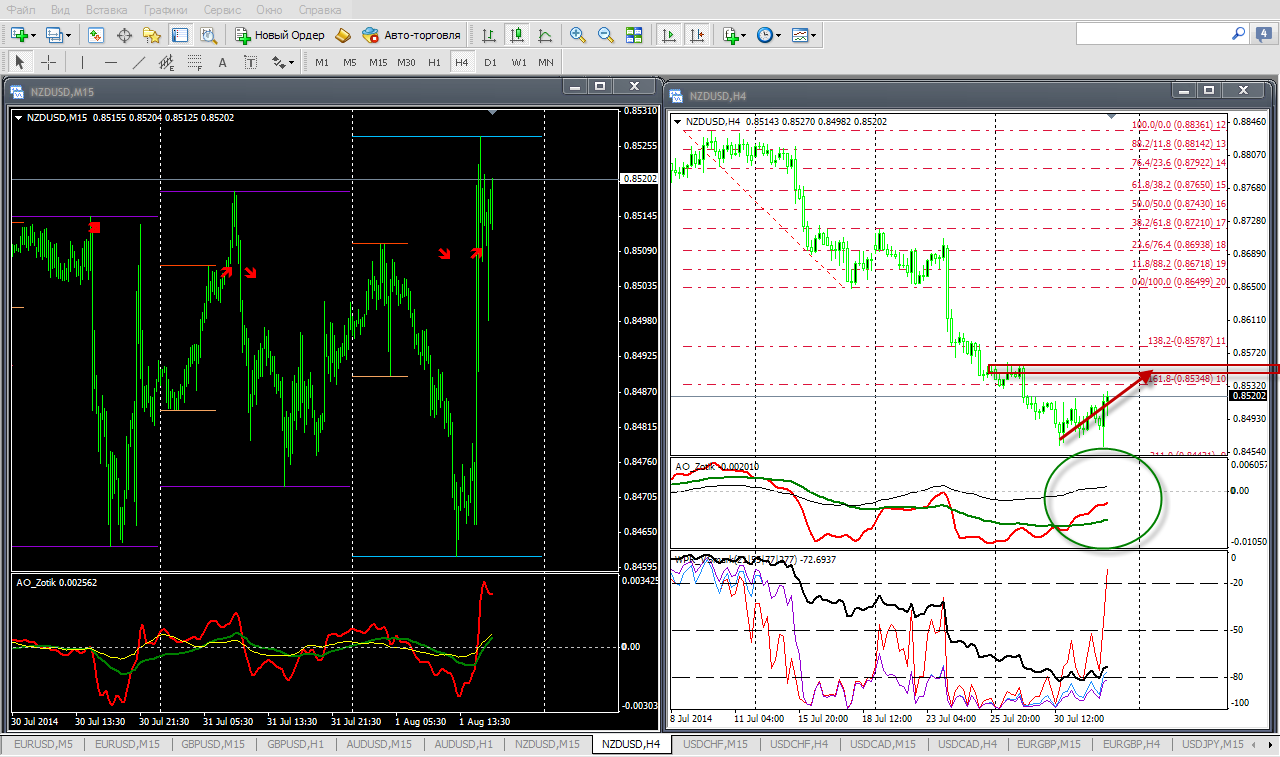Toggle Chart Shift button
This screenshot has height=757, width=1280.
click(697, 35)
